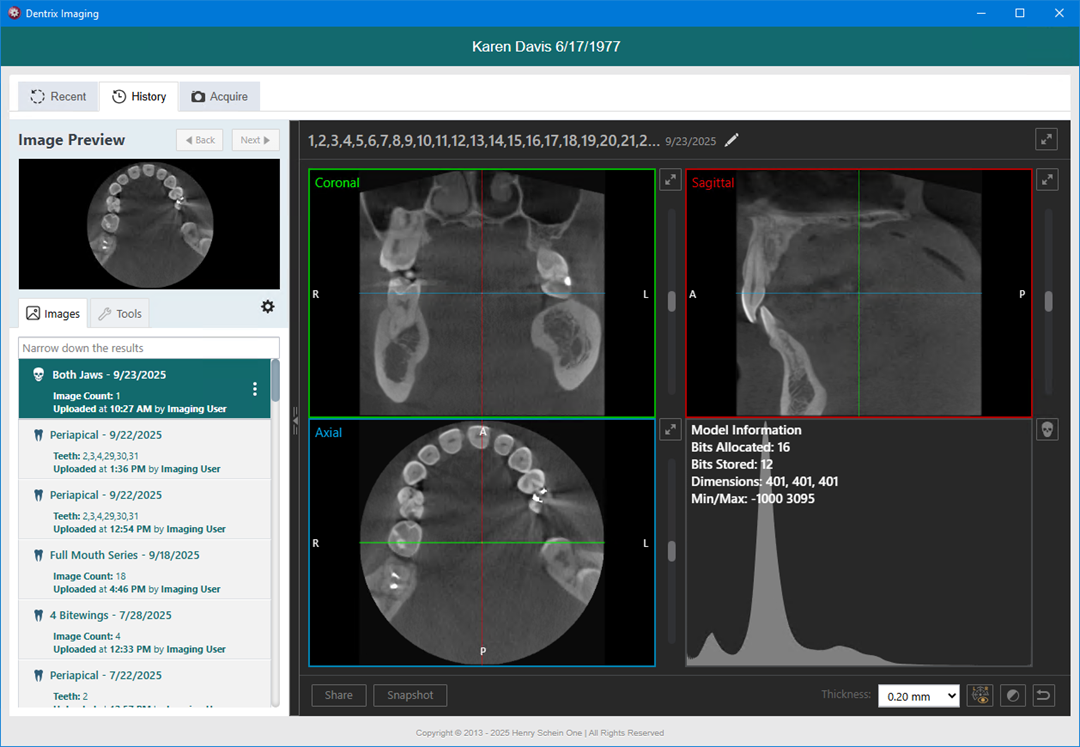
Task: Toggle the crosshair visibility eye icon
Action: coord(980,695)
